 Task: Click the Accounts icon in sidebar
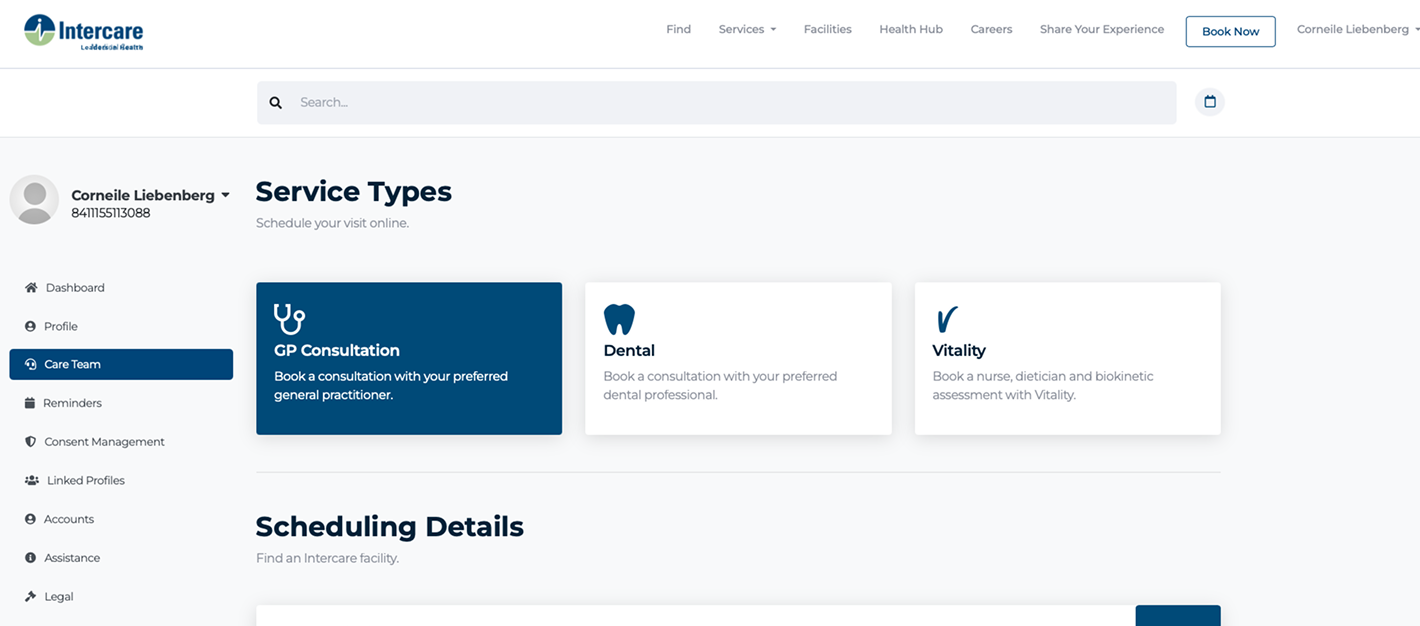[x=30, y=519]
